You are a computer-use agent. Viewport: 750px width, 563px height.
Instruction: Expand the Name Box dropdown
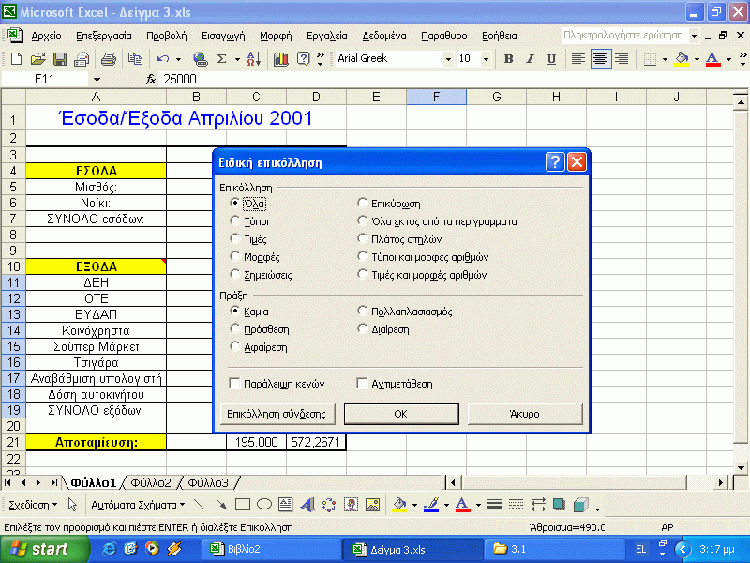(x=97, y=79)
